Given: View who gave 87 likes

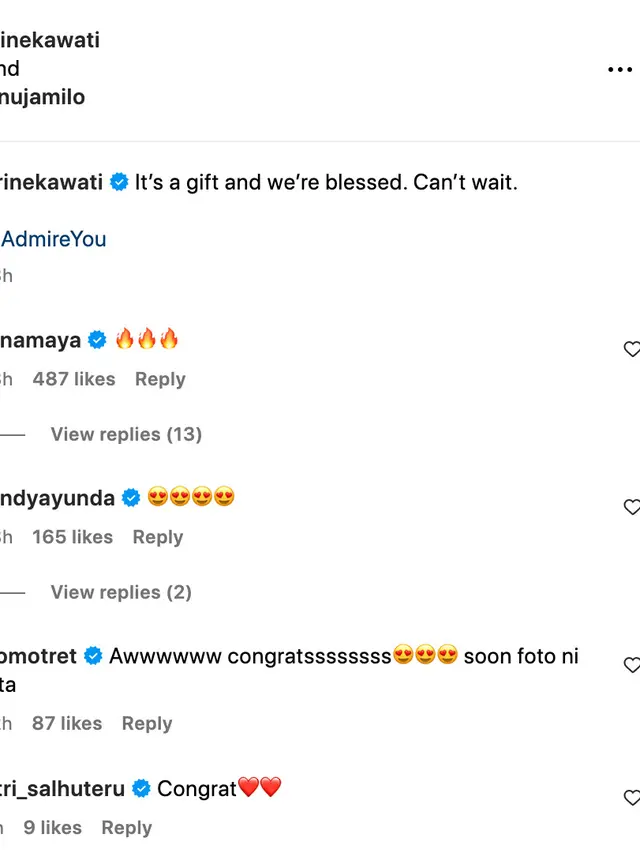Looking at the screenshot, I should (x=67, y=723).
